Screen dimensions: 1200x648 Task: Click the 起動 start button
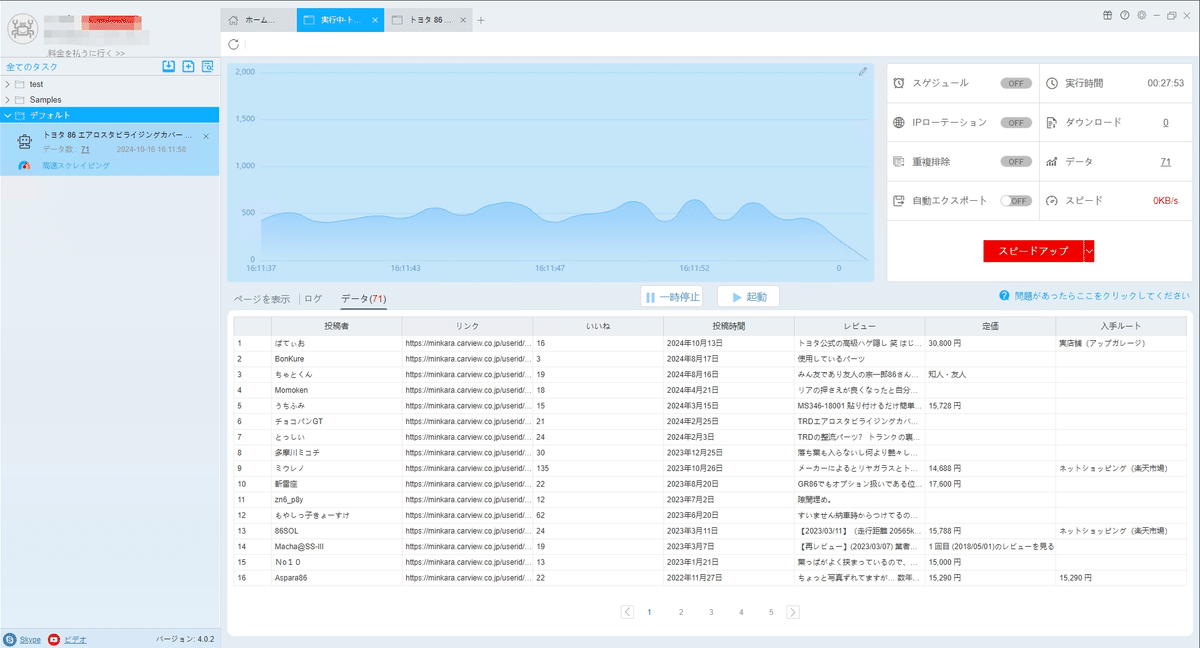[x=748, y=297]
